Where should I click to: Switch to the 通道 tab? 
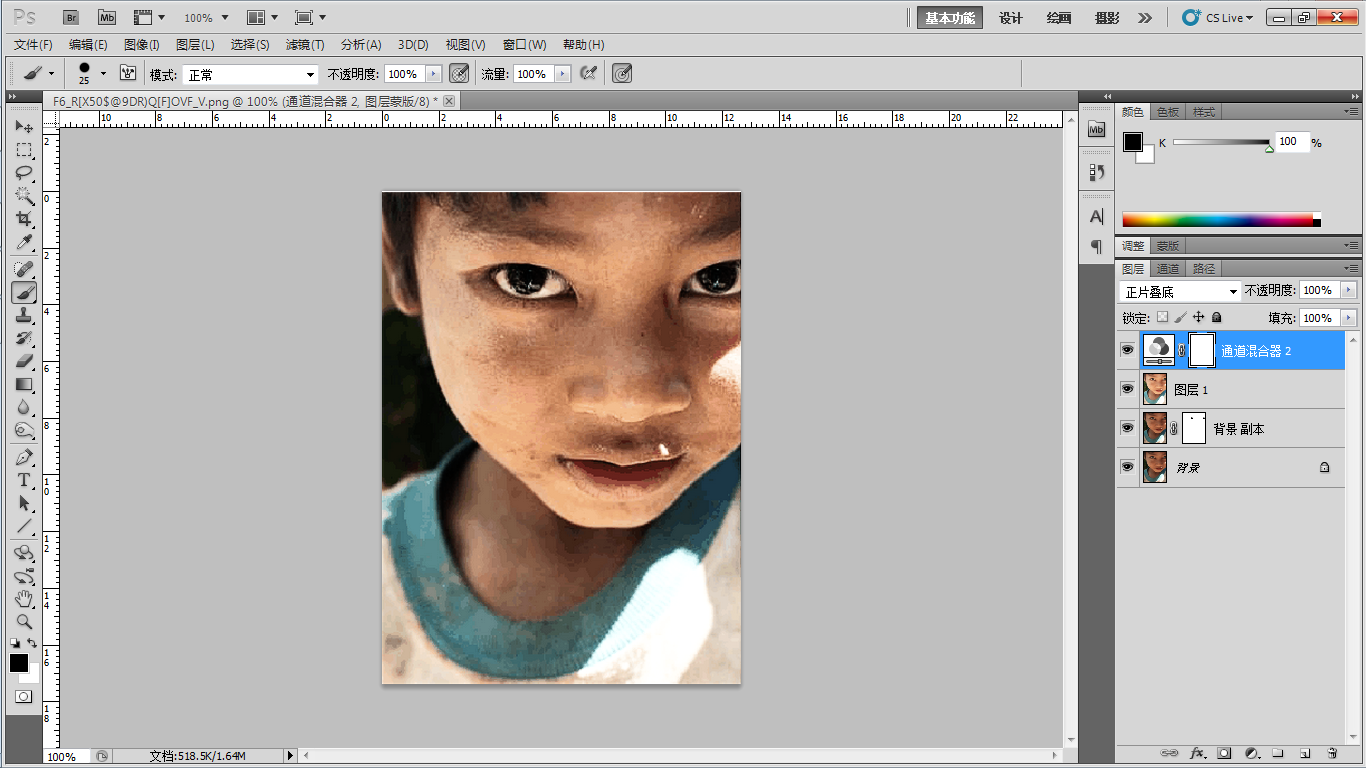click(x=1168, y=269)
